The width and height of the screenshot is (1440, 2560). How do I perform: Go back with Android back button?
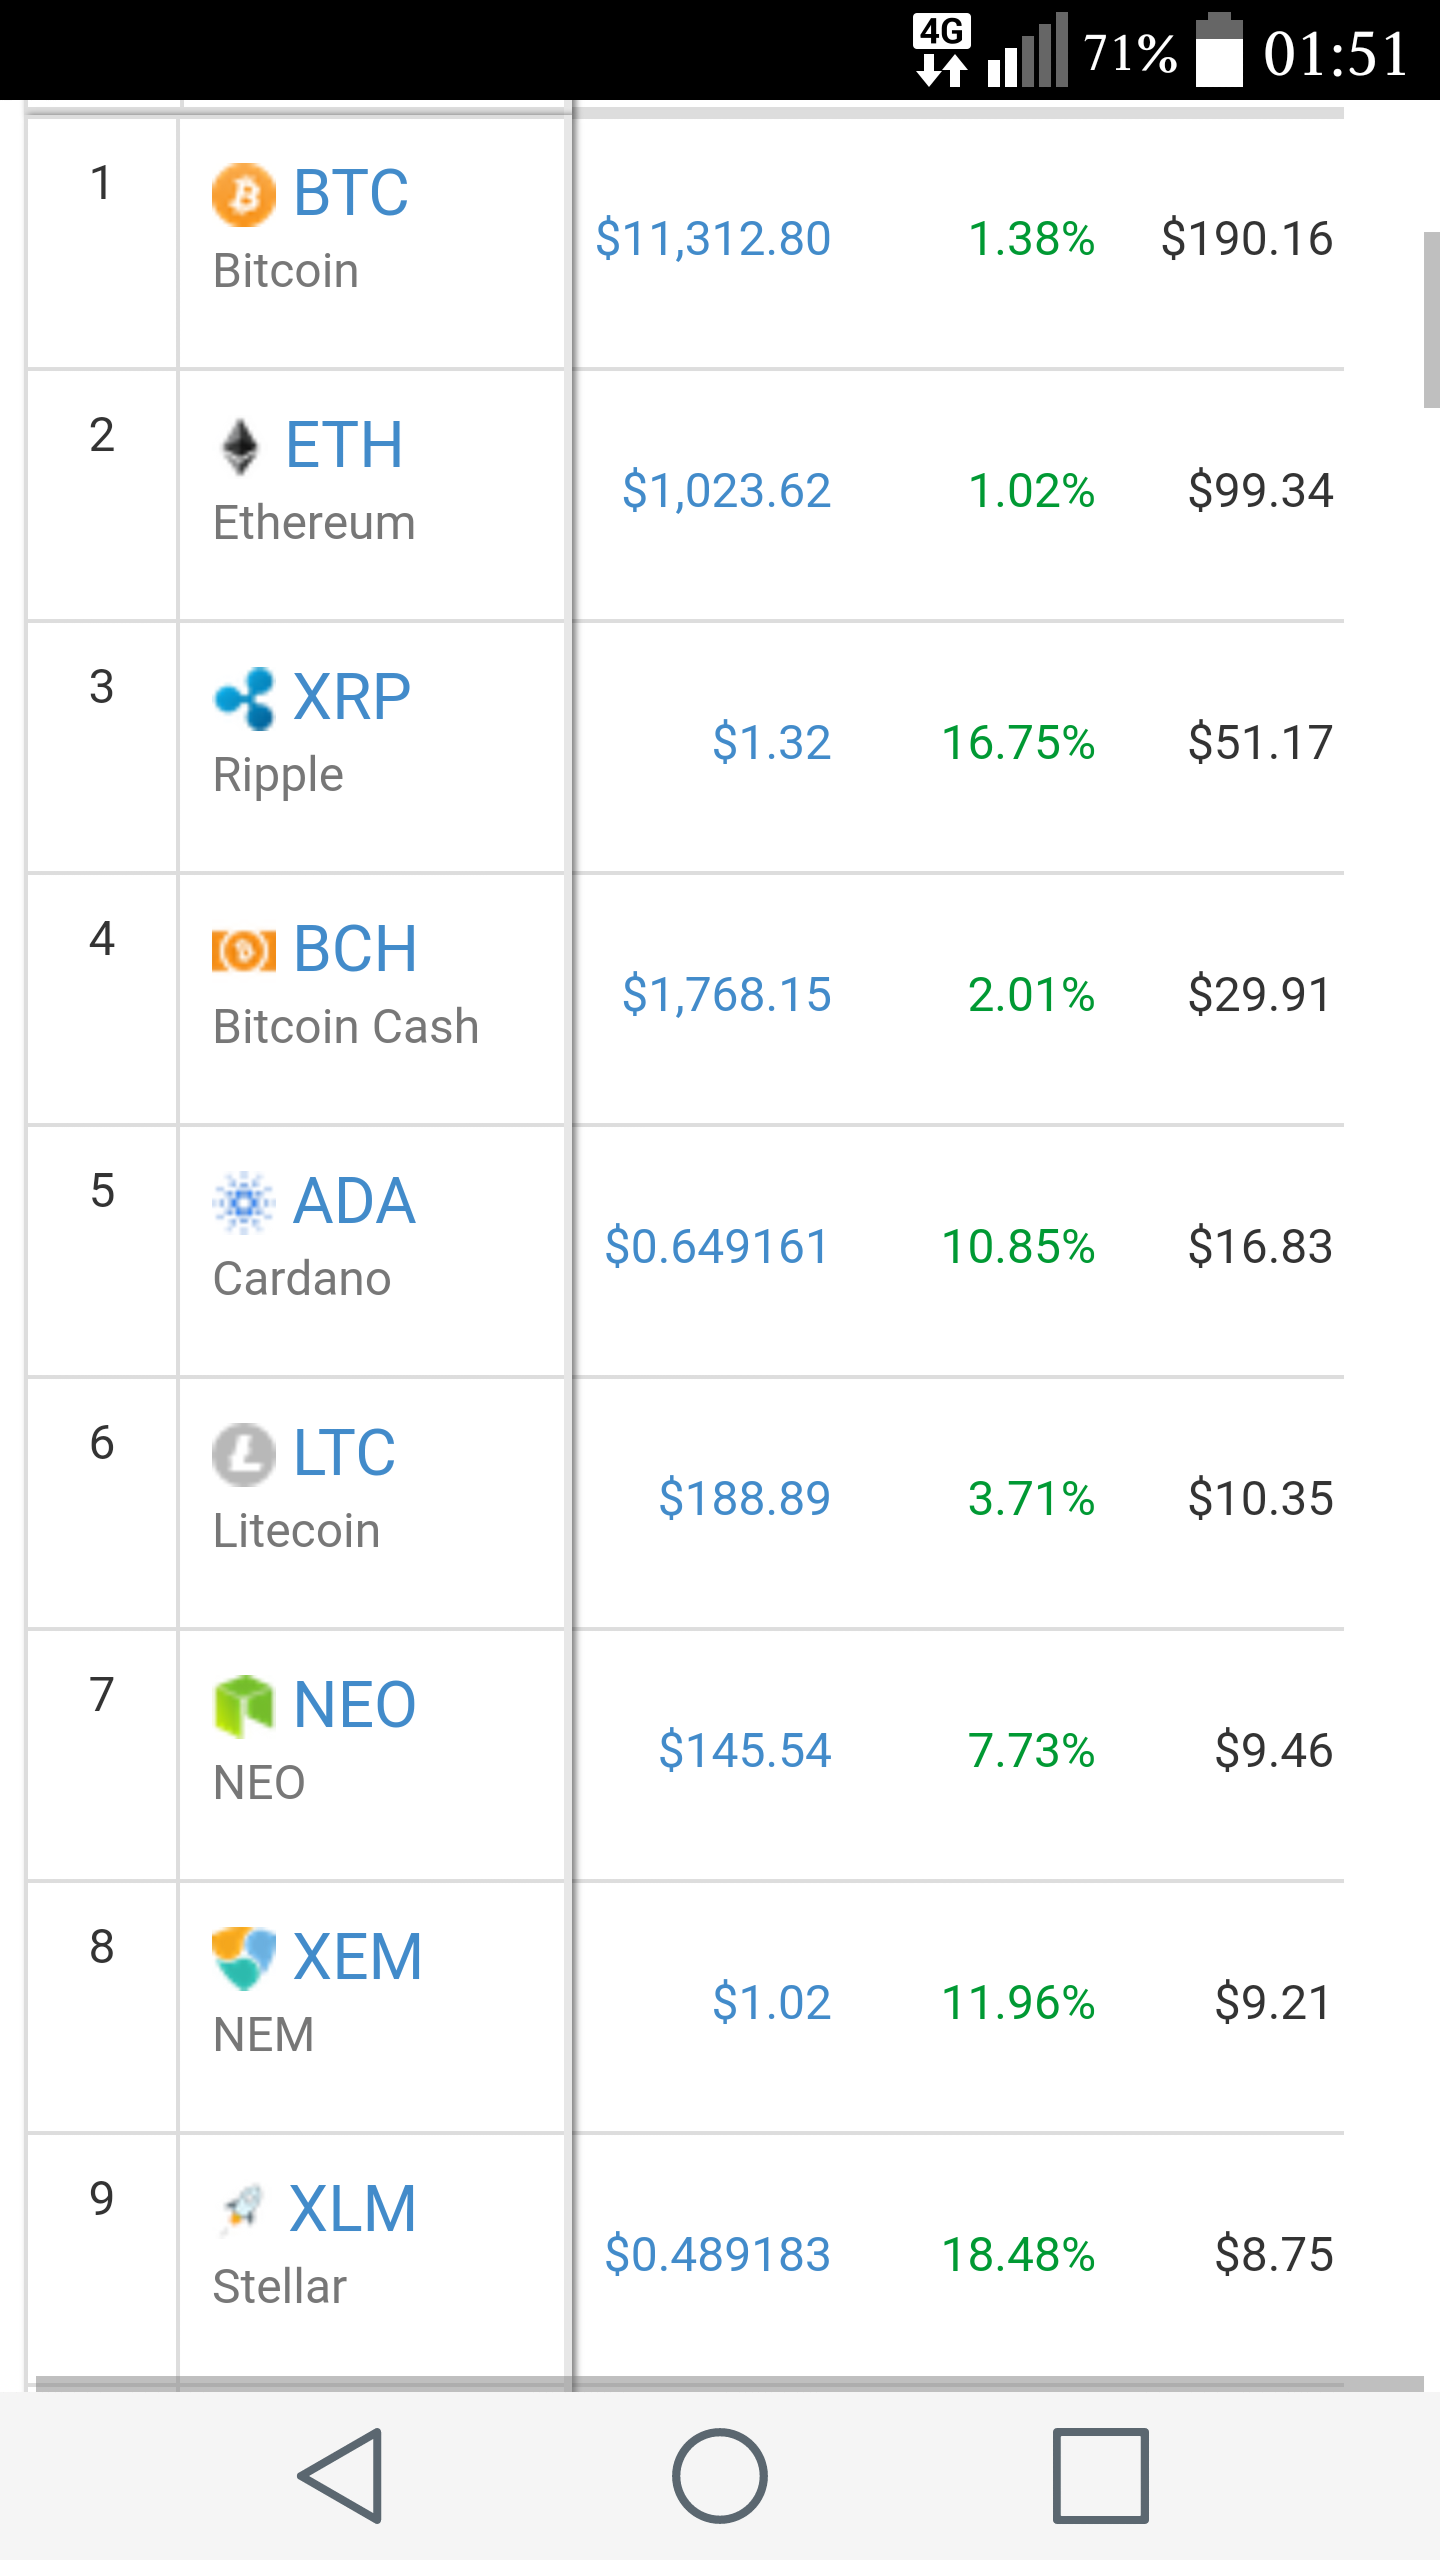pyautogui.click(x=340, y=2475)
